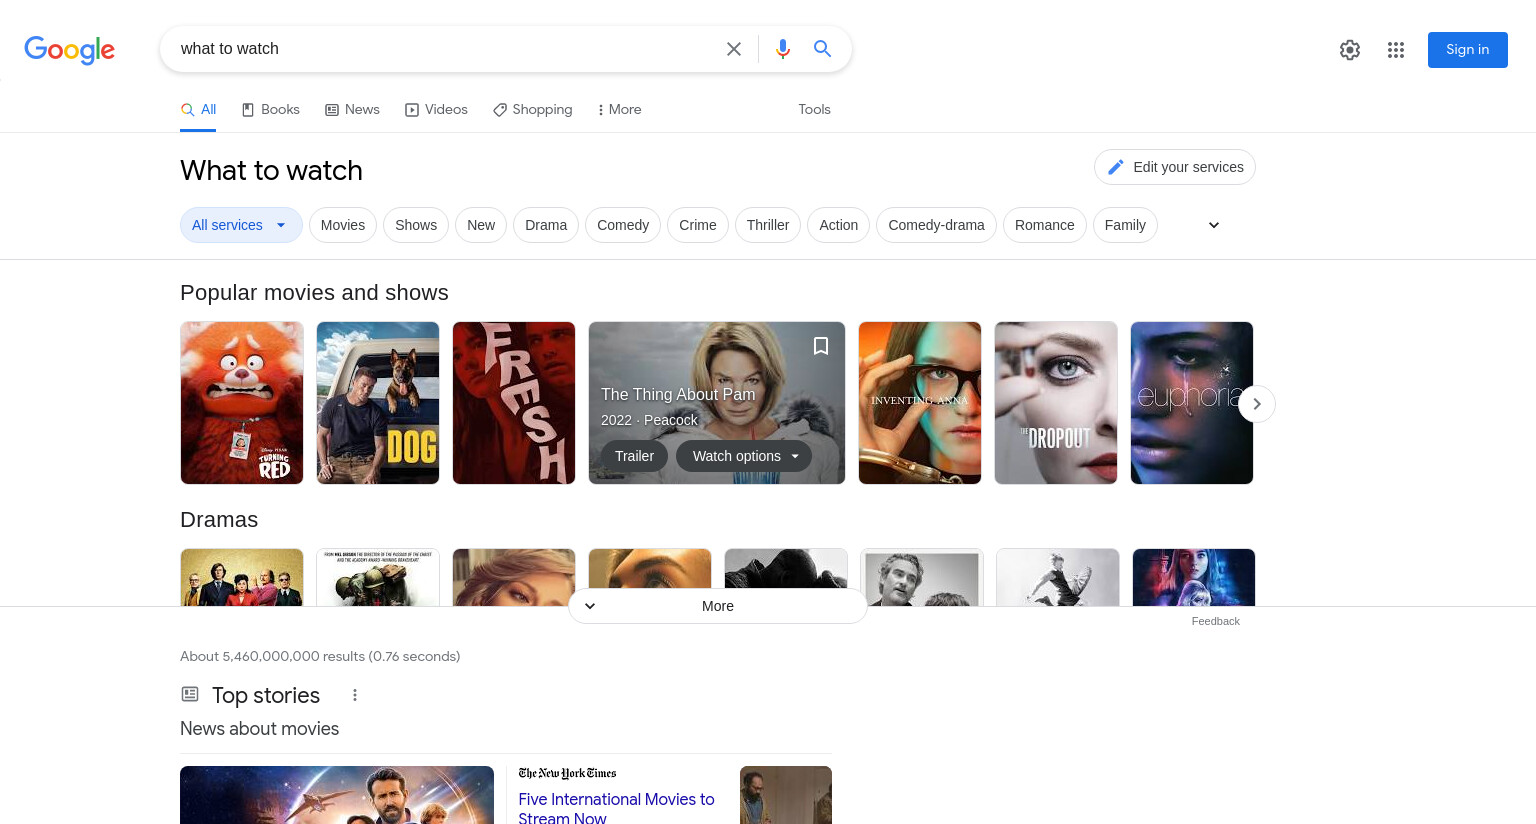Sign in to Google account
Image resolution: width=1536 pixels, height=824 pixels.
pyautogui.click(x=1467, y=50)
